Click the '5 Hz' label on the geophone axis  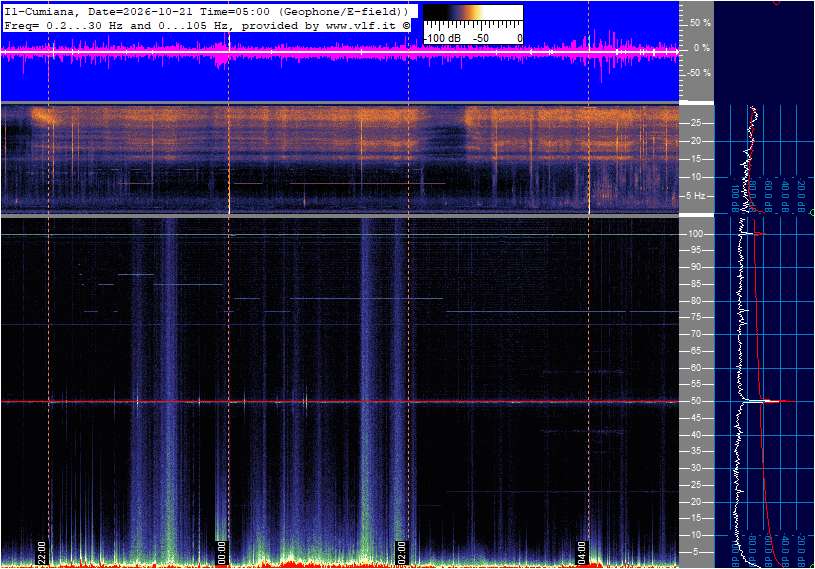(696, 196)
